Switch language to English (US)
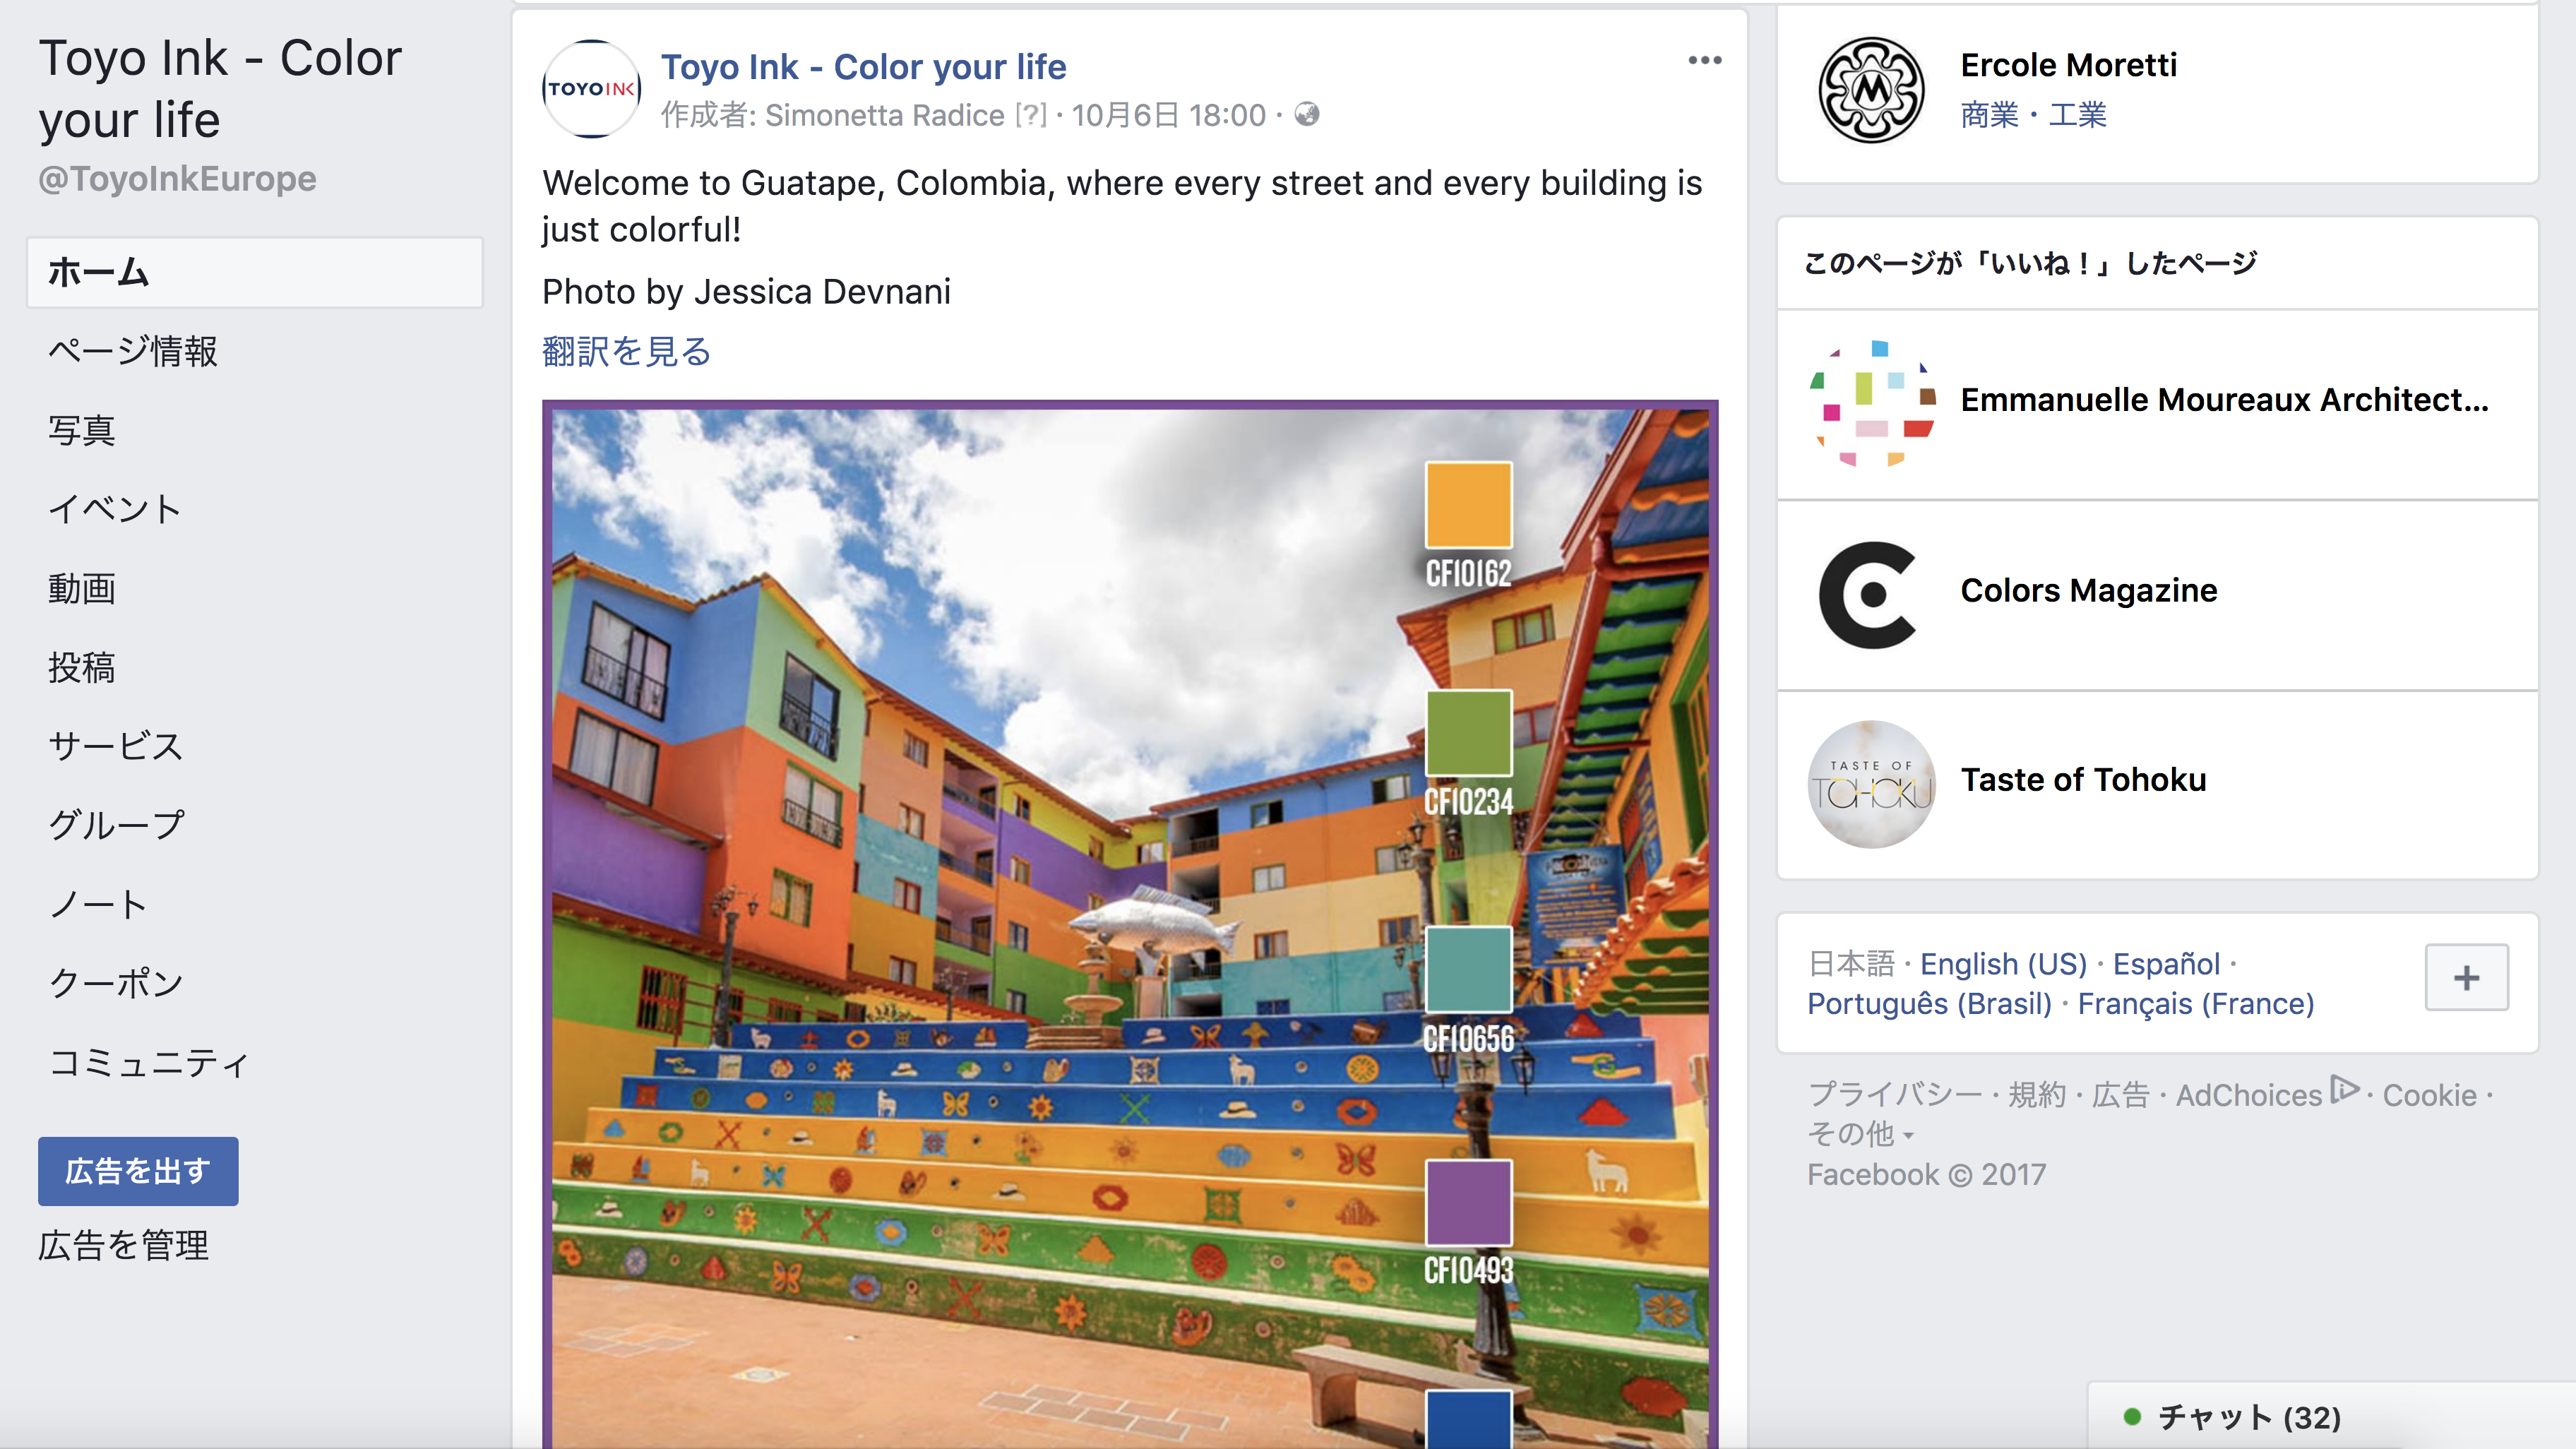Viewport: 2576px width, 1449px height. [2003, 964]
